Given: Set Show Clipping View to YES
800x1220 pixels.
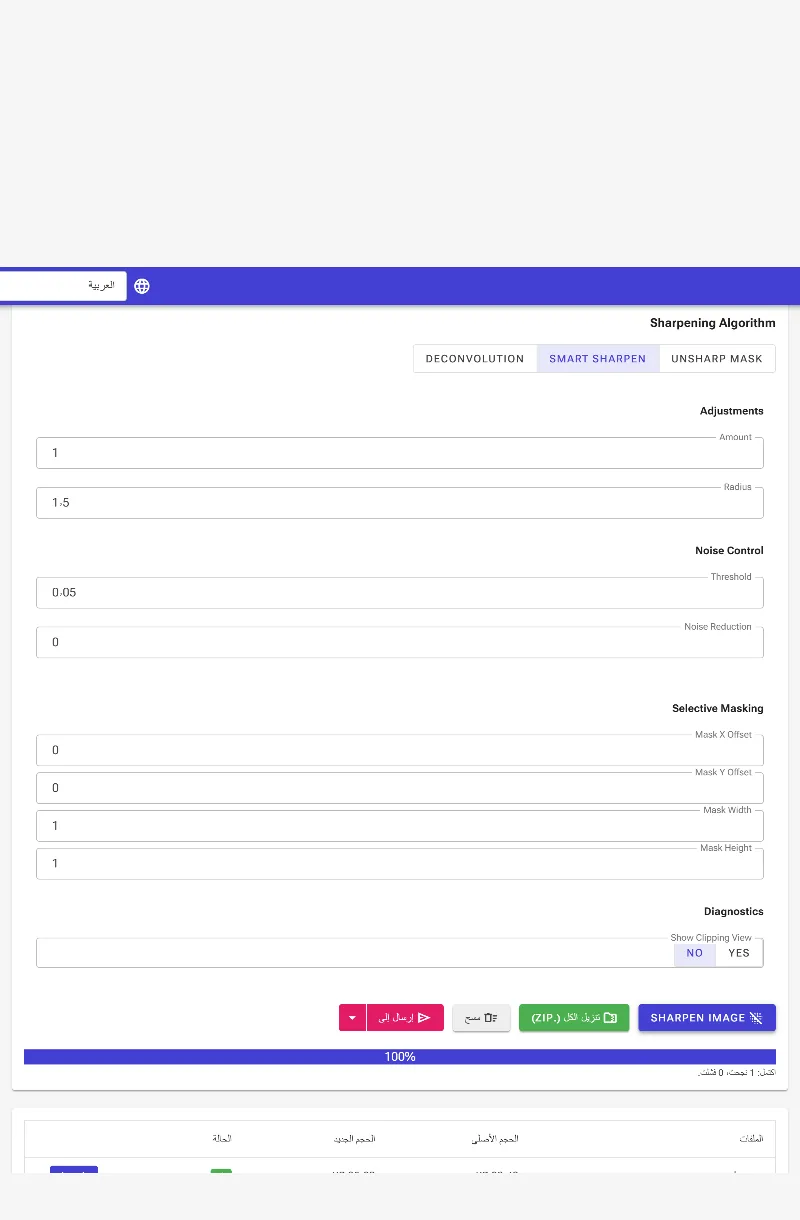Looking at the screenshot, I should (x=739, y=953).
